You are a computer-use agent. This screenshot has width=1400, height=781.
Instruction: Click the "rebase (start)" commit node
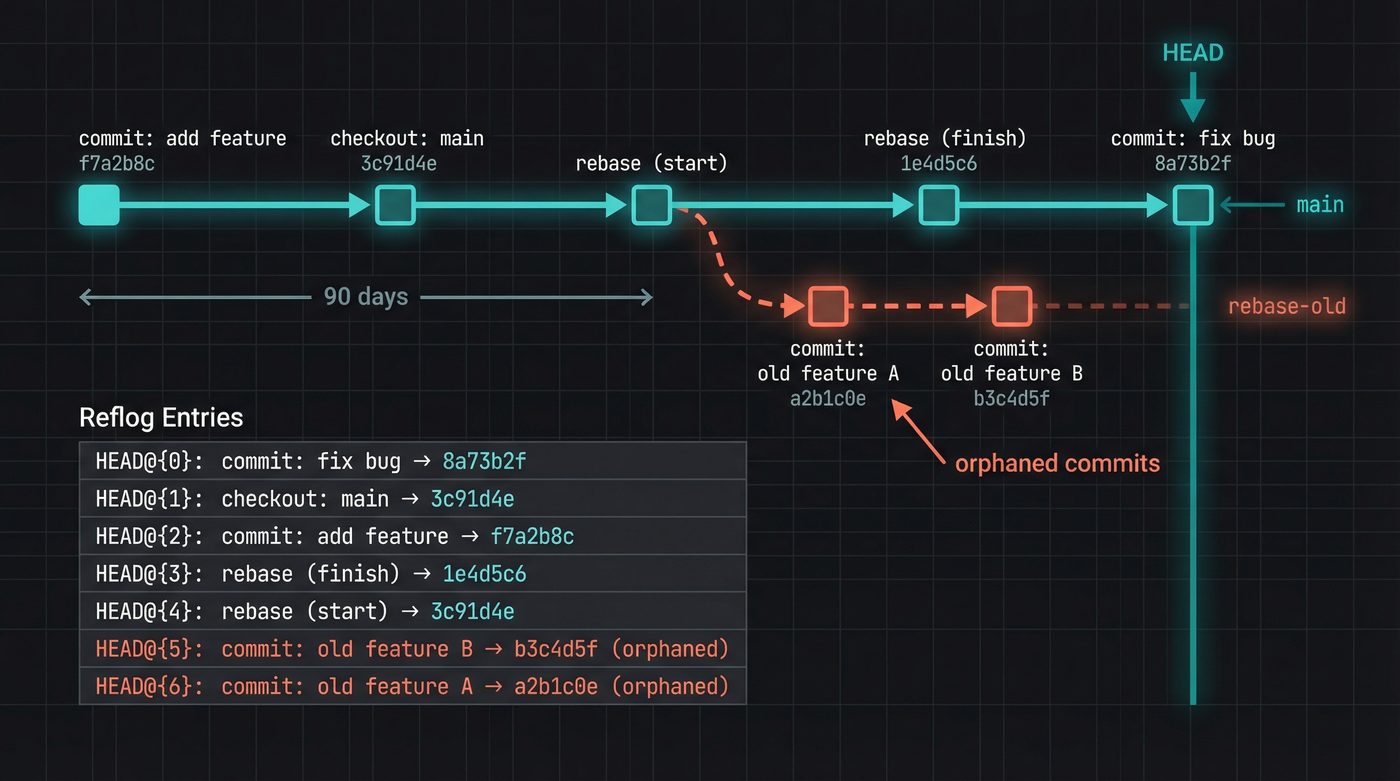pos(651,204)
